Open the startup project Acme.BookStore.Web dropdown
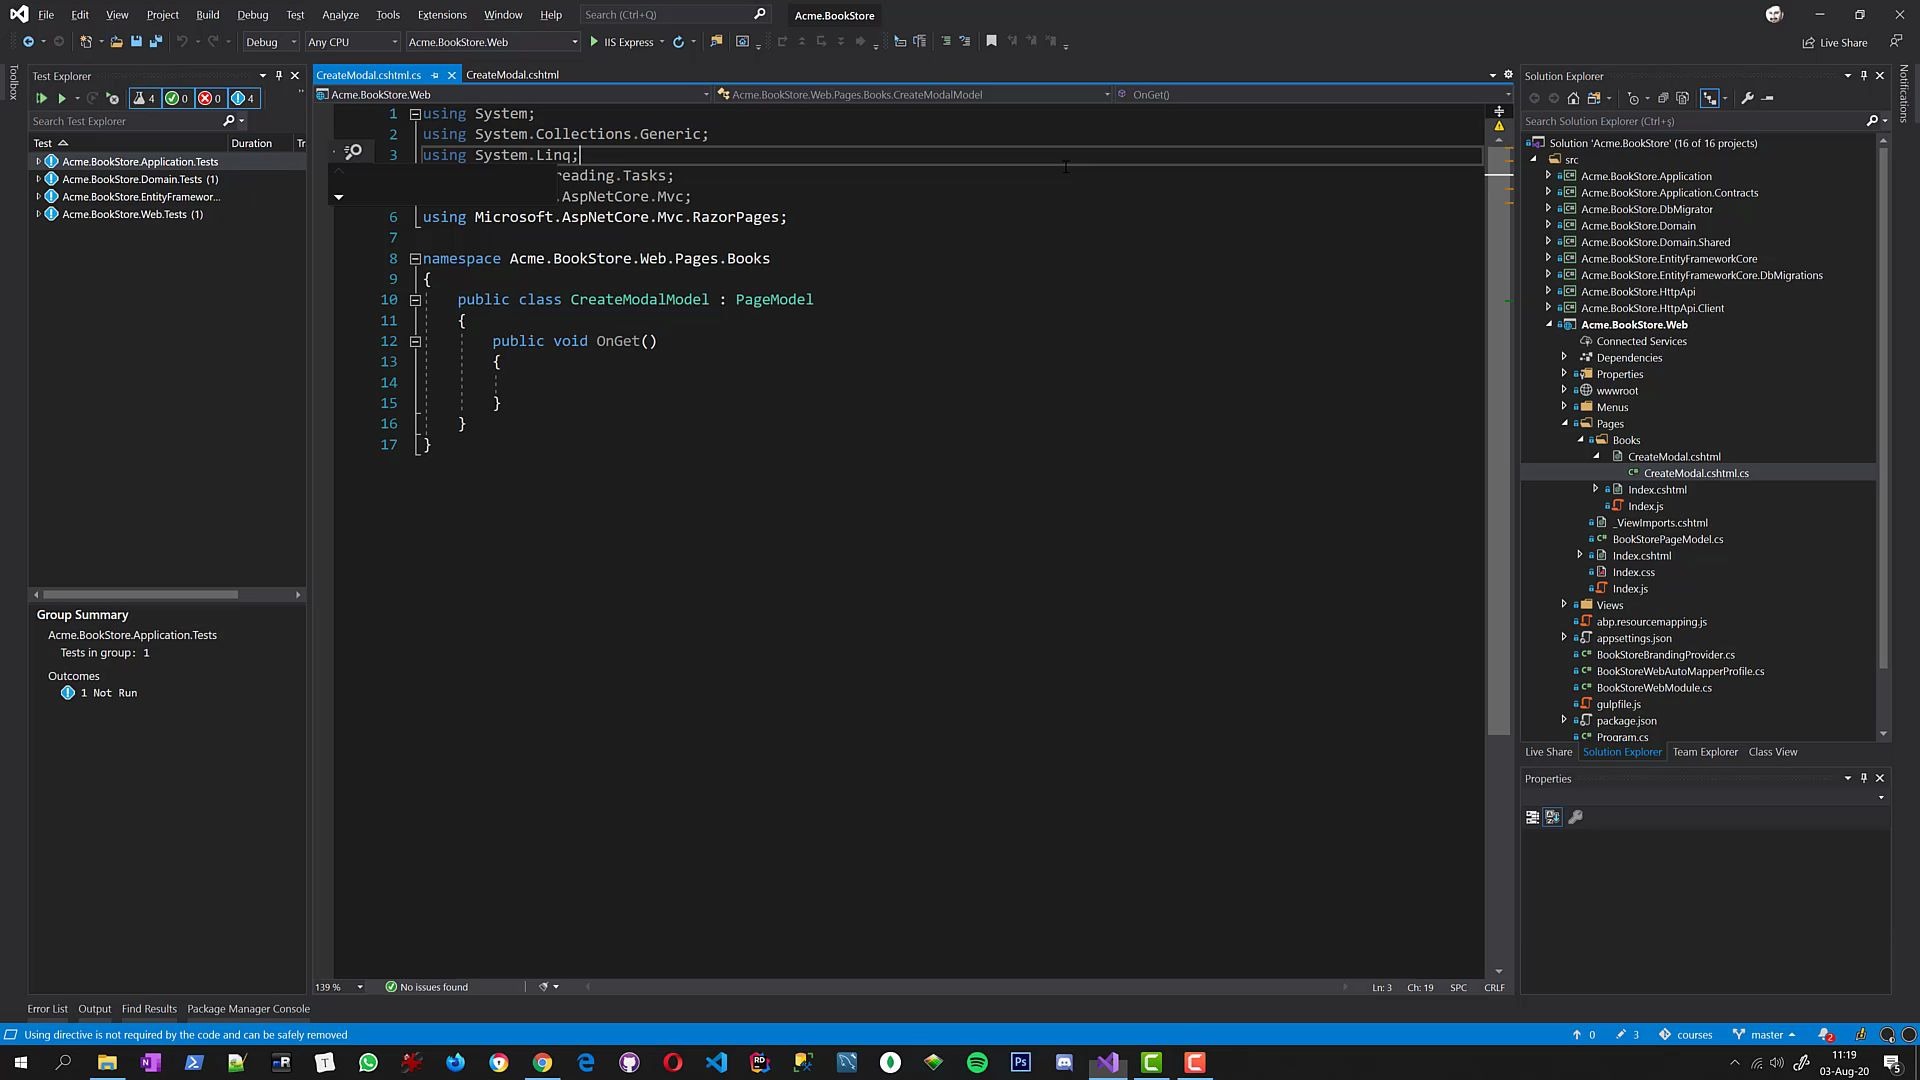 (x=492, y=42)
